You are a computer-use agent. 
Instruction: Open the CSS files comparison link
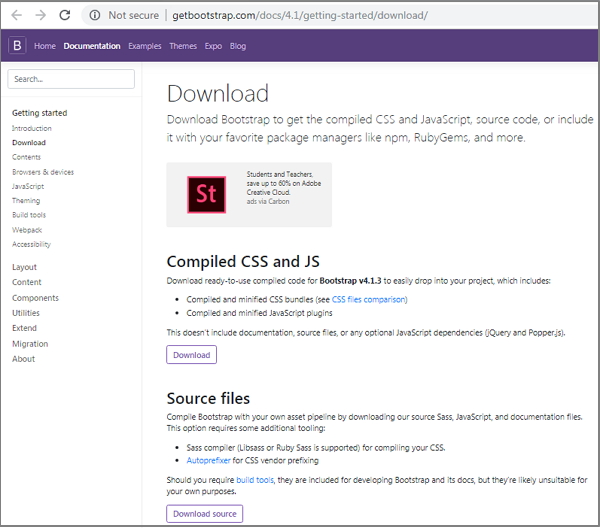[x=370, y=299]
